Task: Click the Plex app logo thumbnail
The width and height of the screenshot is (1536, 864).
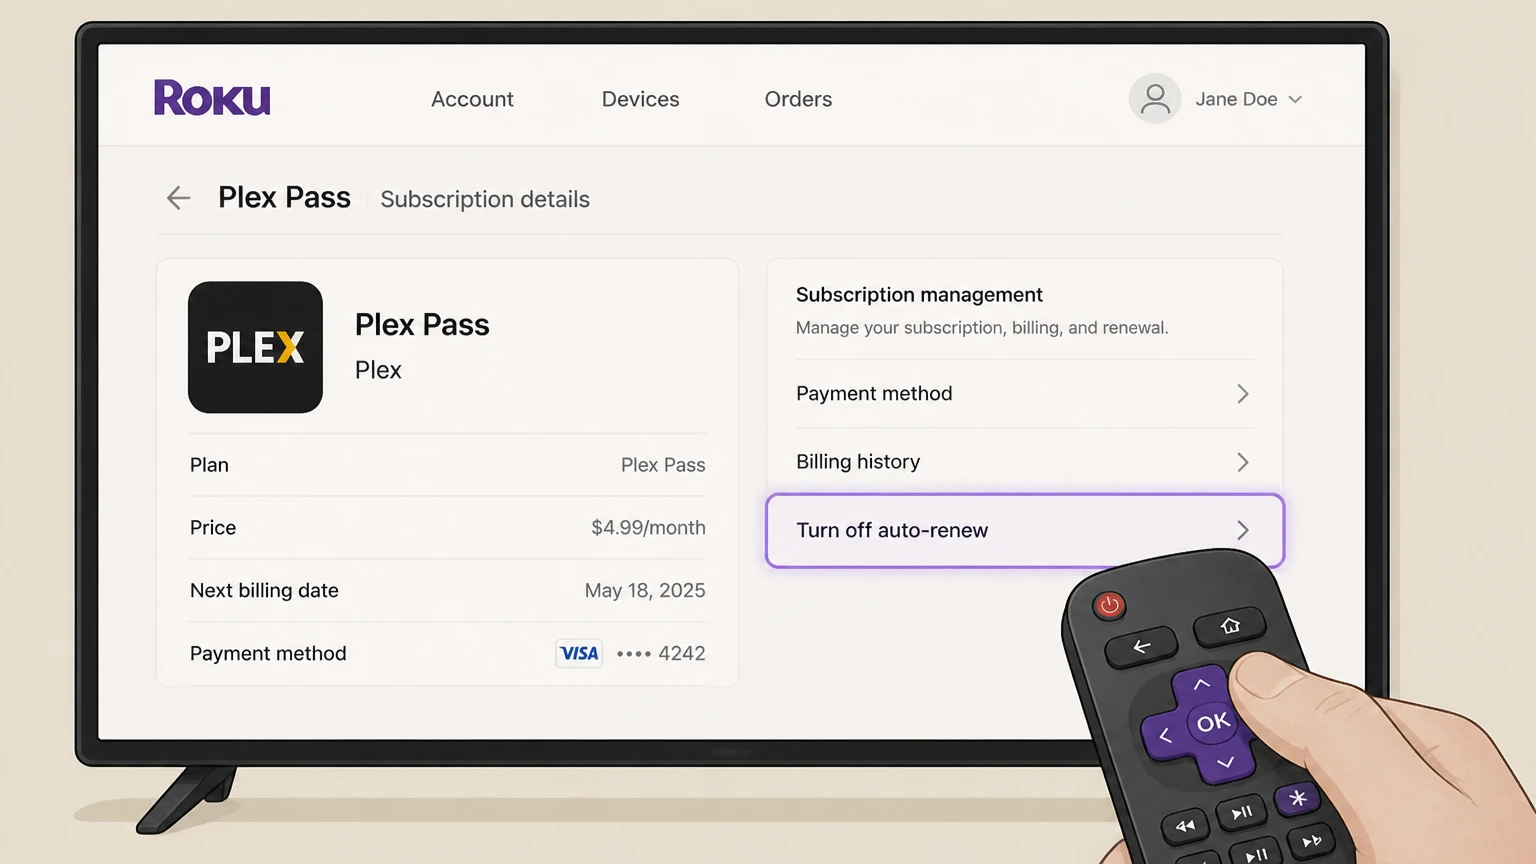Action: pyautogui.click(x=255, y=347)
